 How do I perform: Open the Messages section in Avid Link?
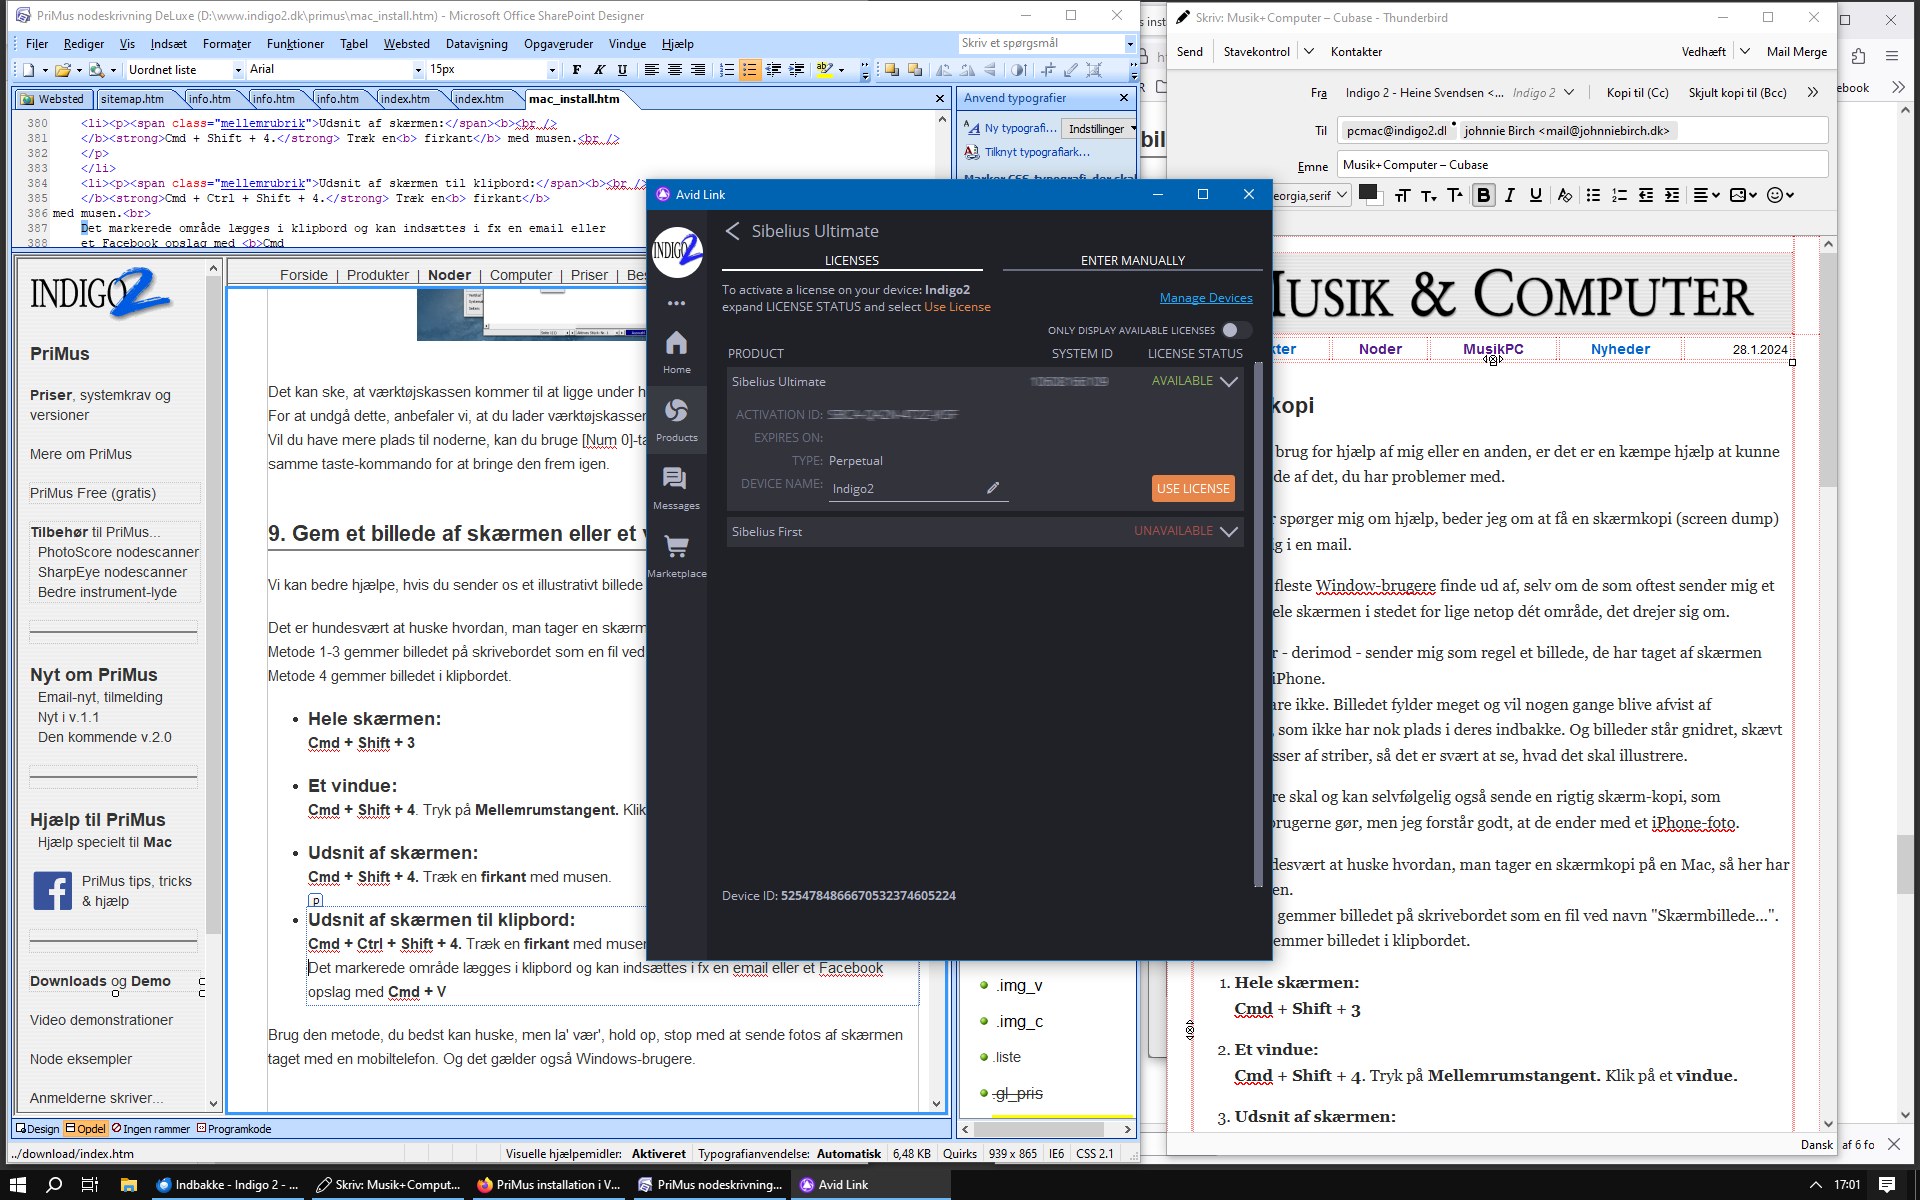(676, 488)
